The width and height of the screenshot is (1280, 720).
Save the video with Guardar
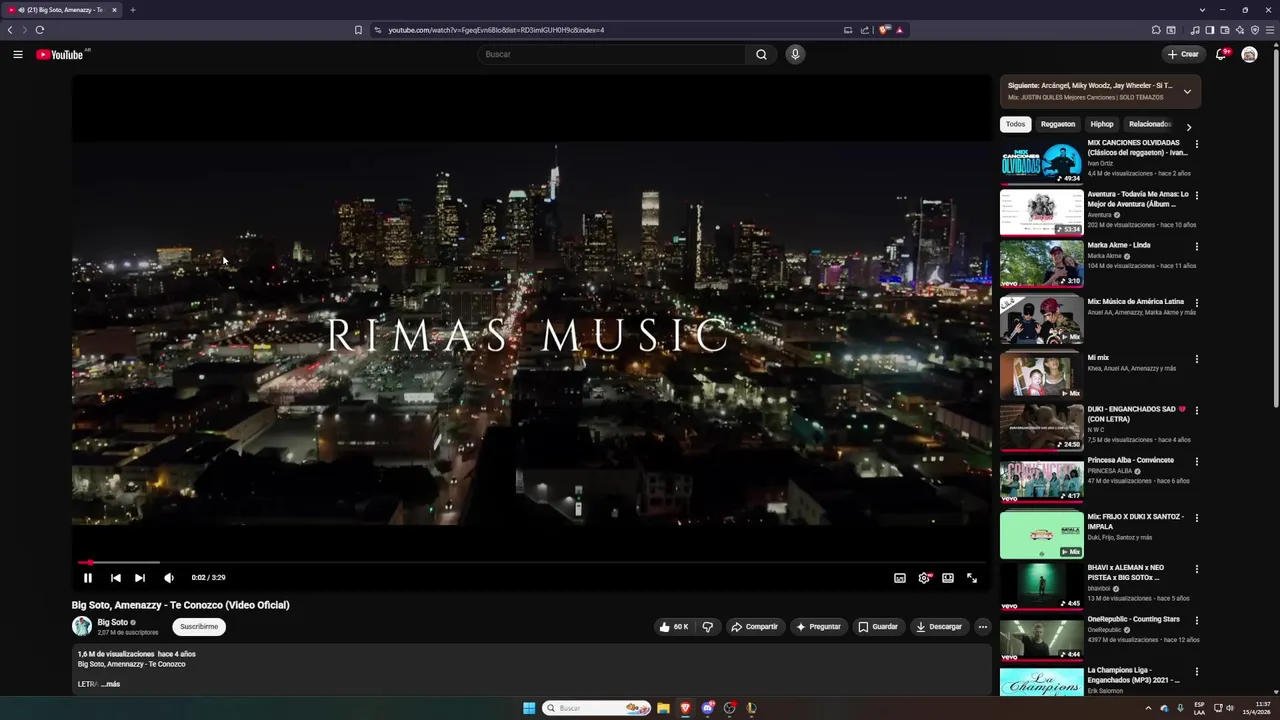(x=878, y=627)
